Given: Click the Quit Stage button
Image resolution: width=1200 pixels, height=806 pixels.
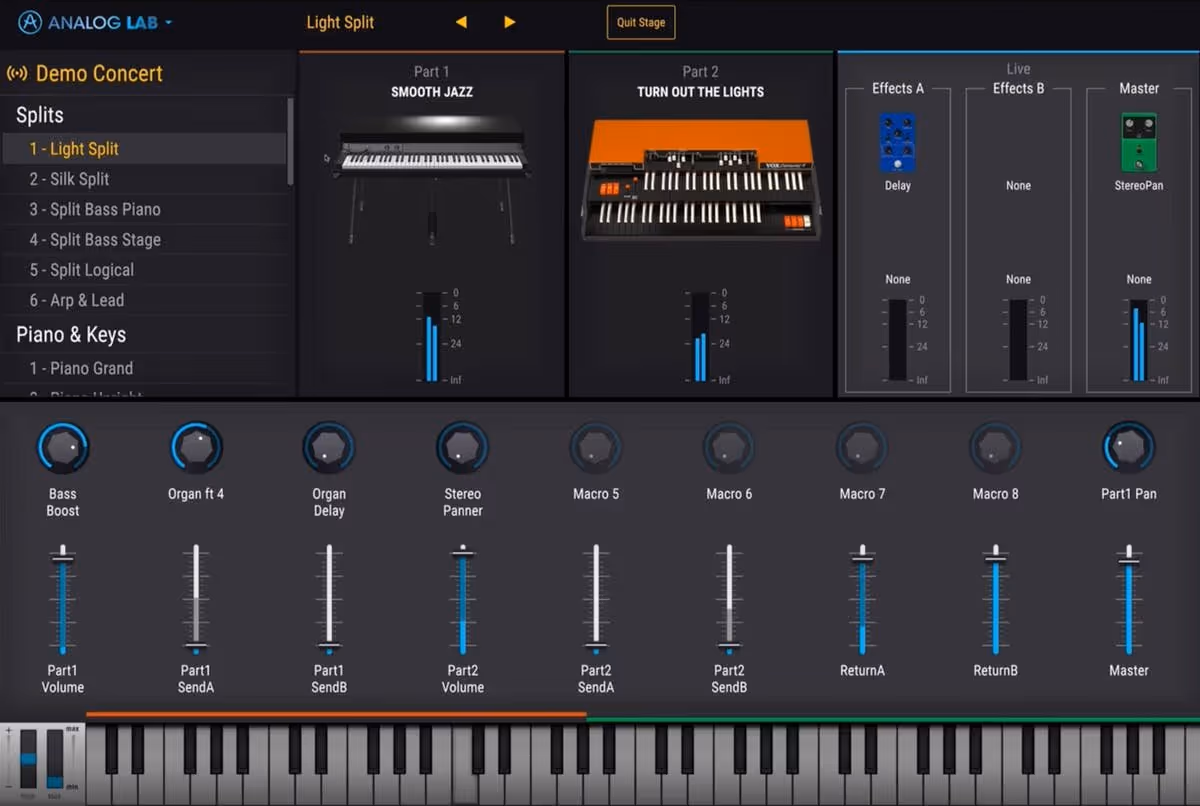Looking at the screenshot, I should click(x=641, y=22).
